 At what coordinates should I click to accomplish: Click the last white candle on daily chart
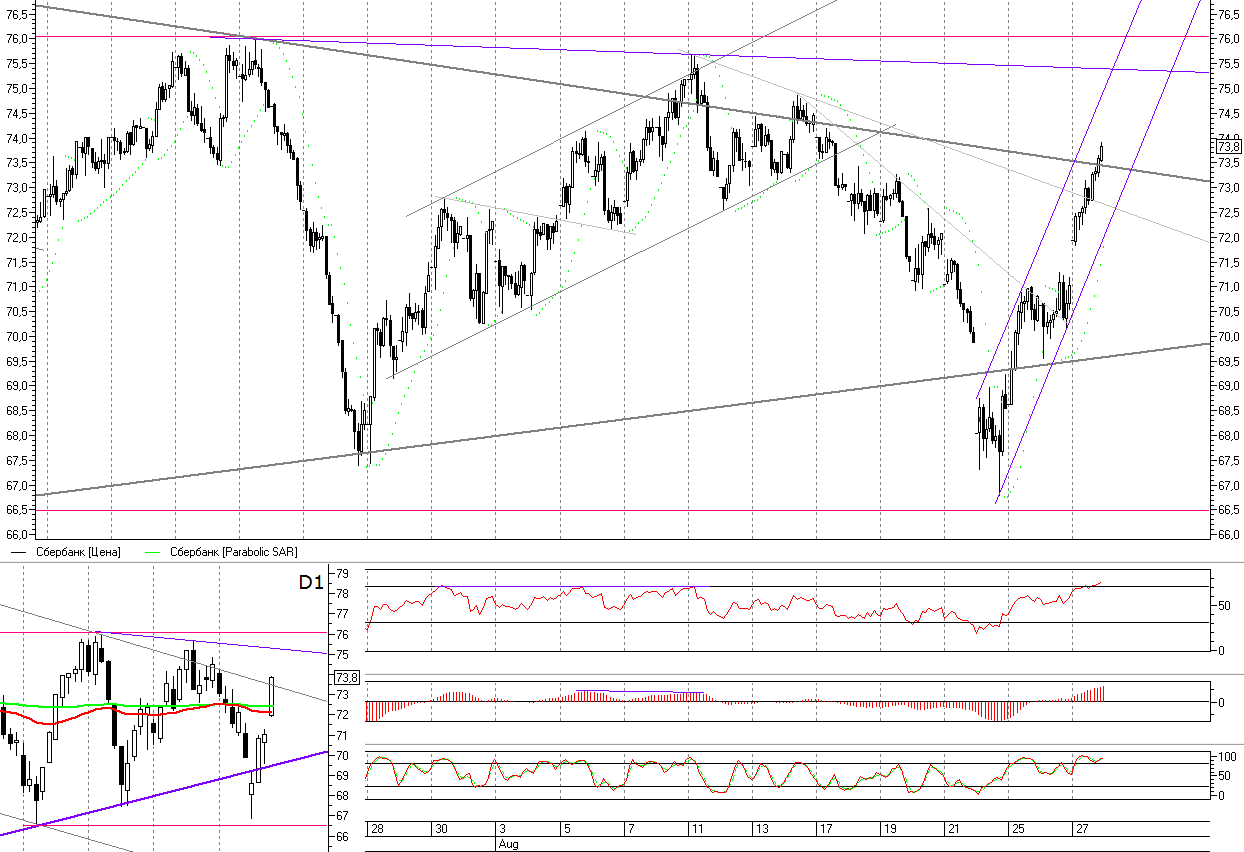click(x=271, y=696)
